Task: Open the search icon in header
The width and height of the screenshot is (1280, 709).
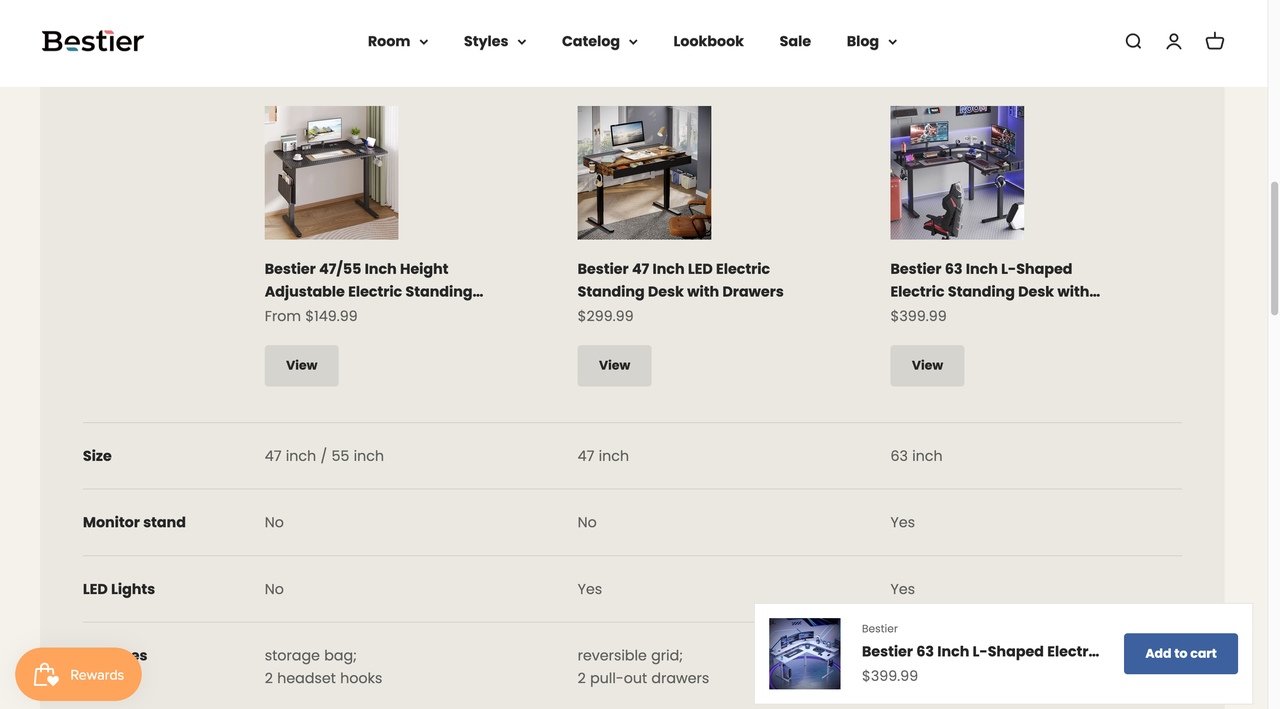Action: click(1133, 41)
